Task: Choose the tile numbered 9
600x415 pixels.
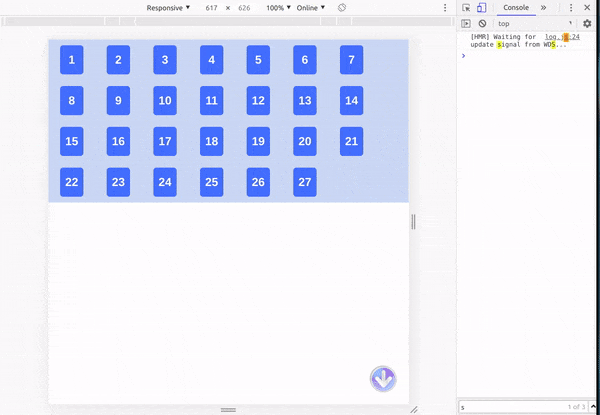Action: [118, 101]
